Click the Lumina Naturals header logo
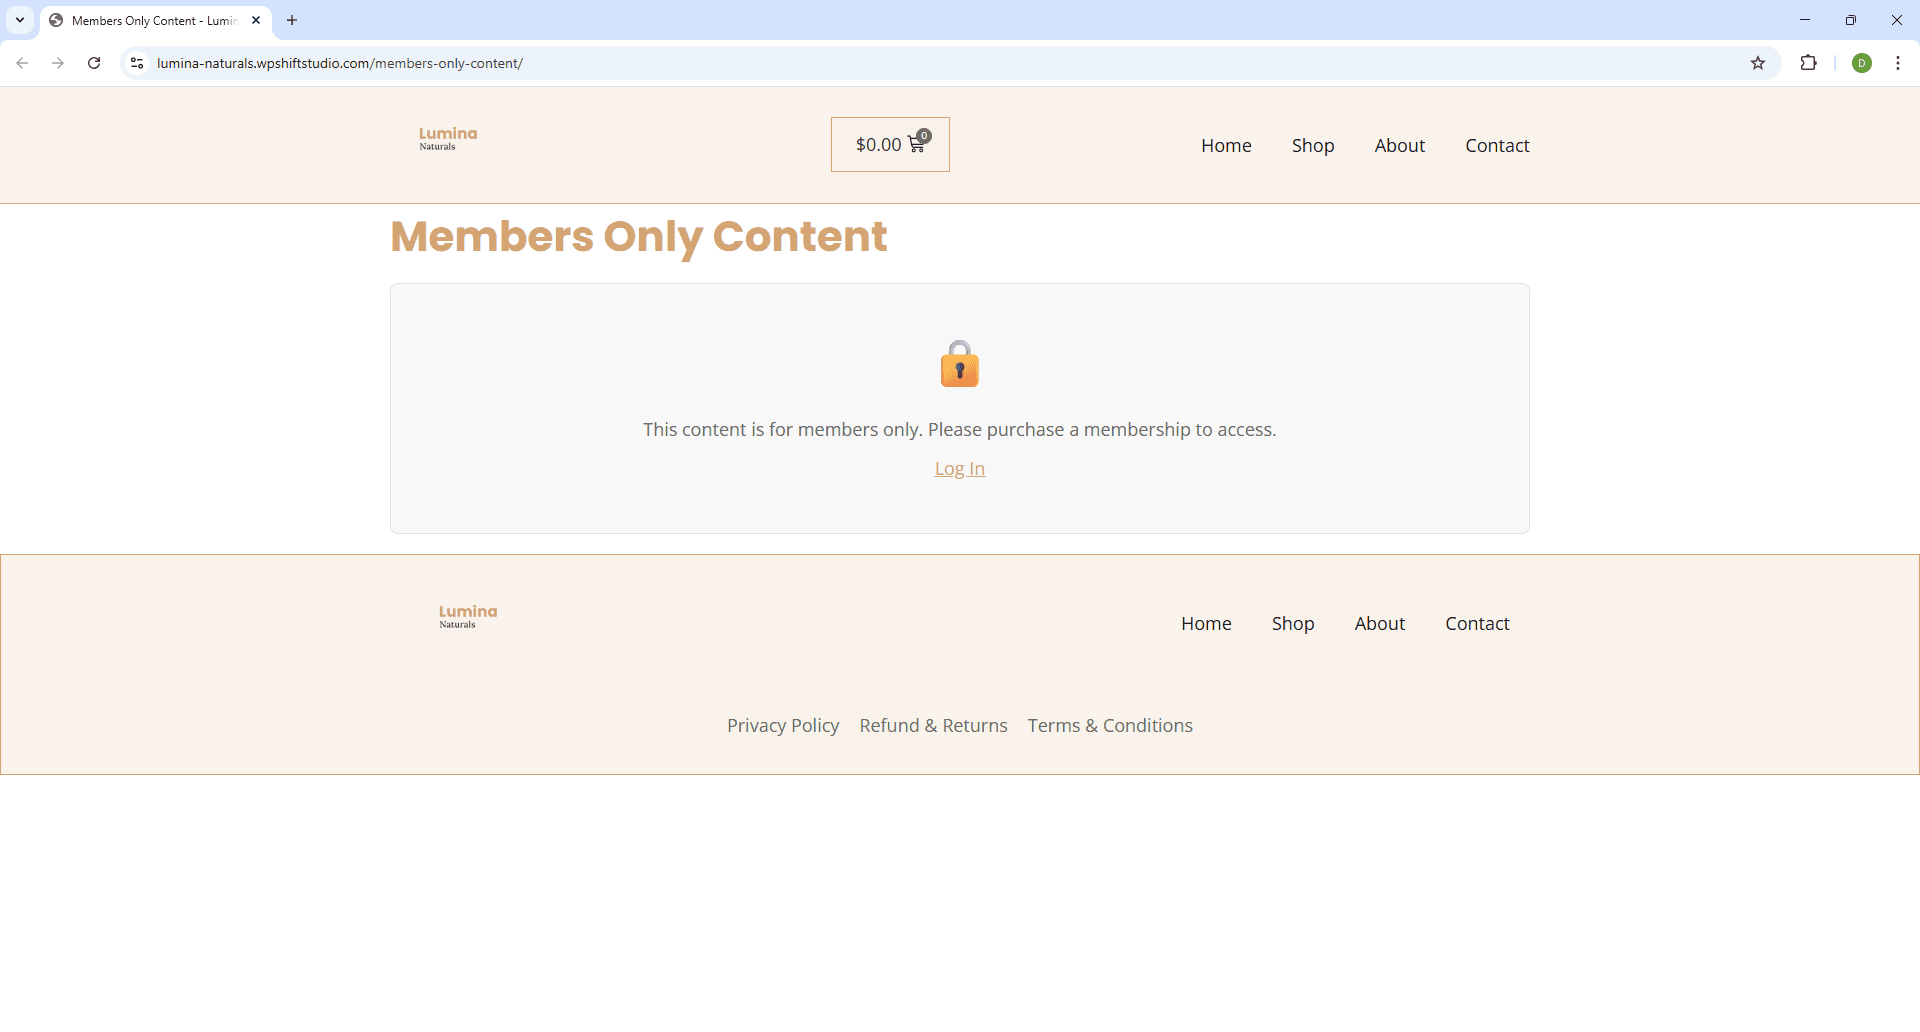Screen dimensions: 1920x1032 point(447,139)
